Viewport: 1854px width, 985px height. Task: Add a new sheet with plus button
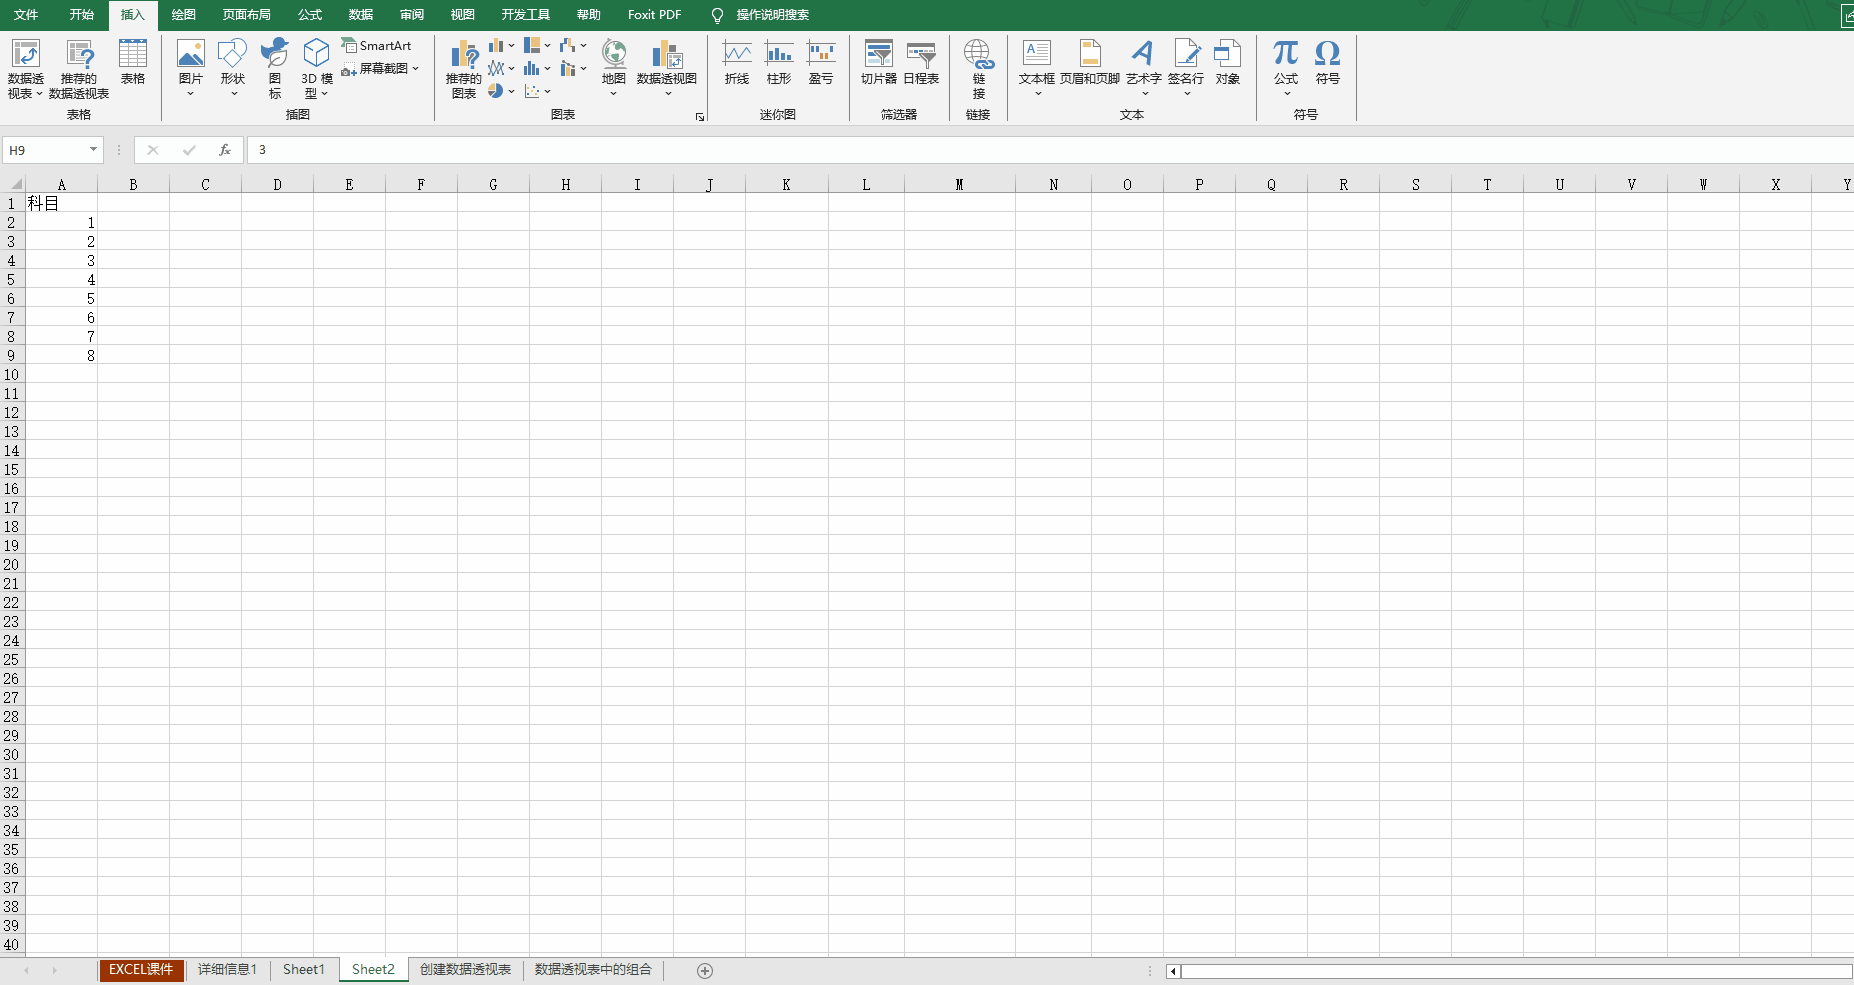705,971
